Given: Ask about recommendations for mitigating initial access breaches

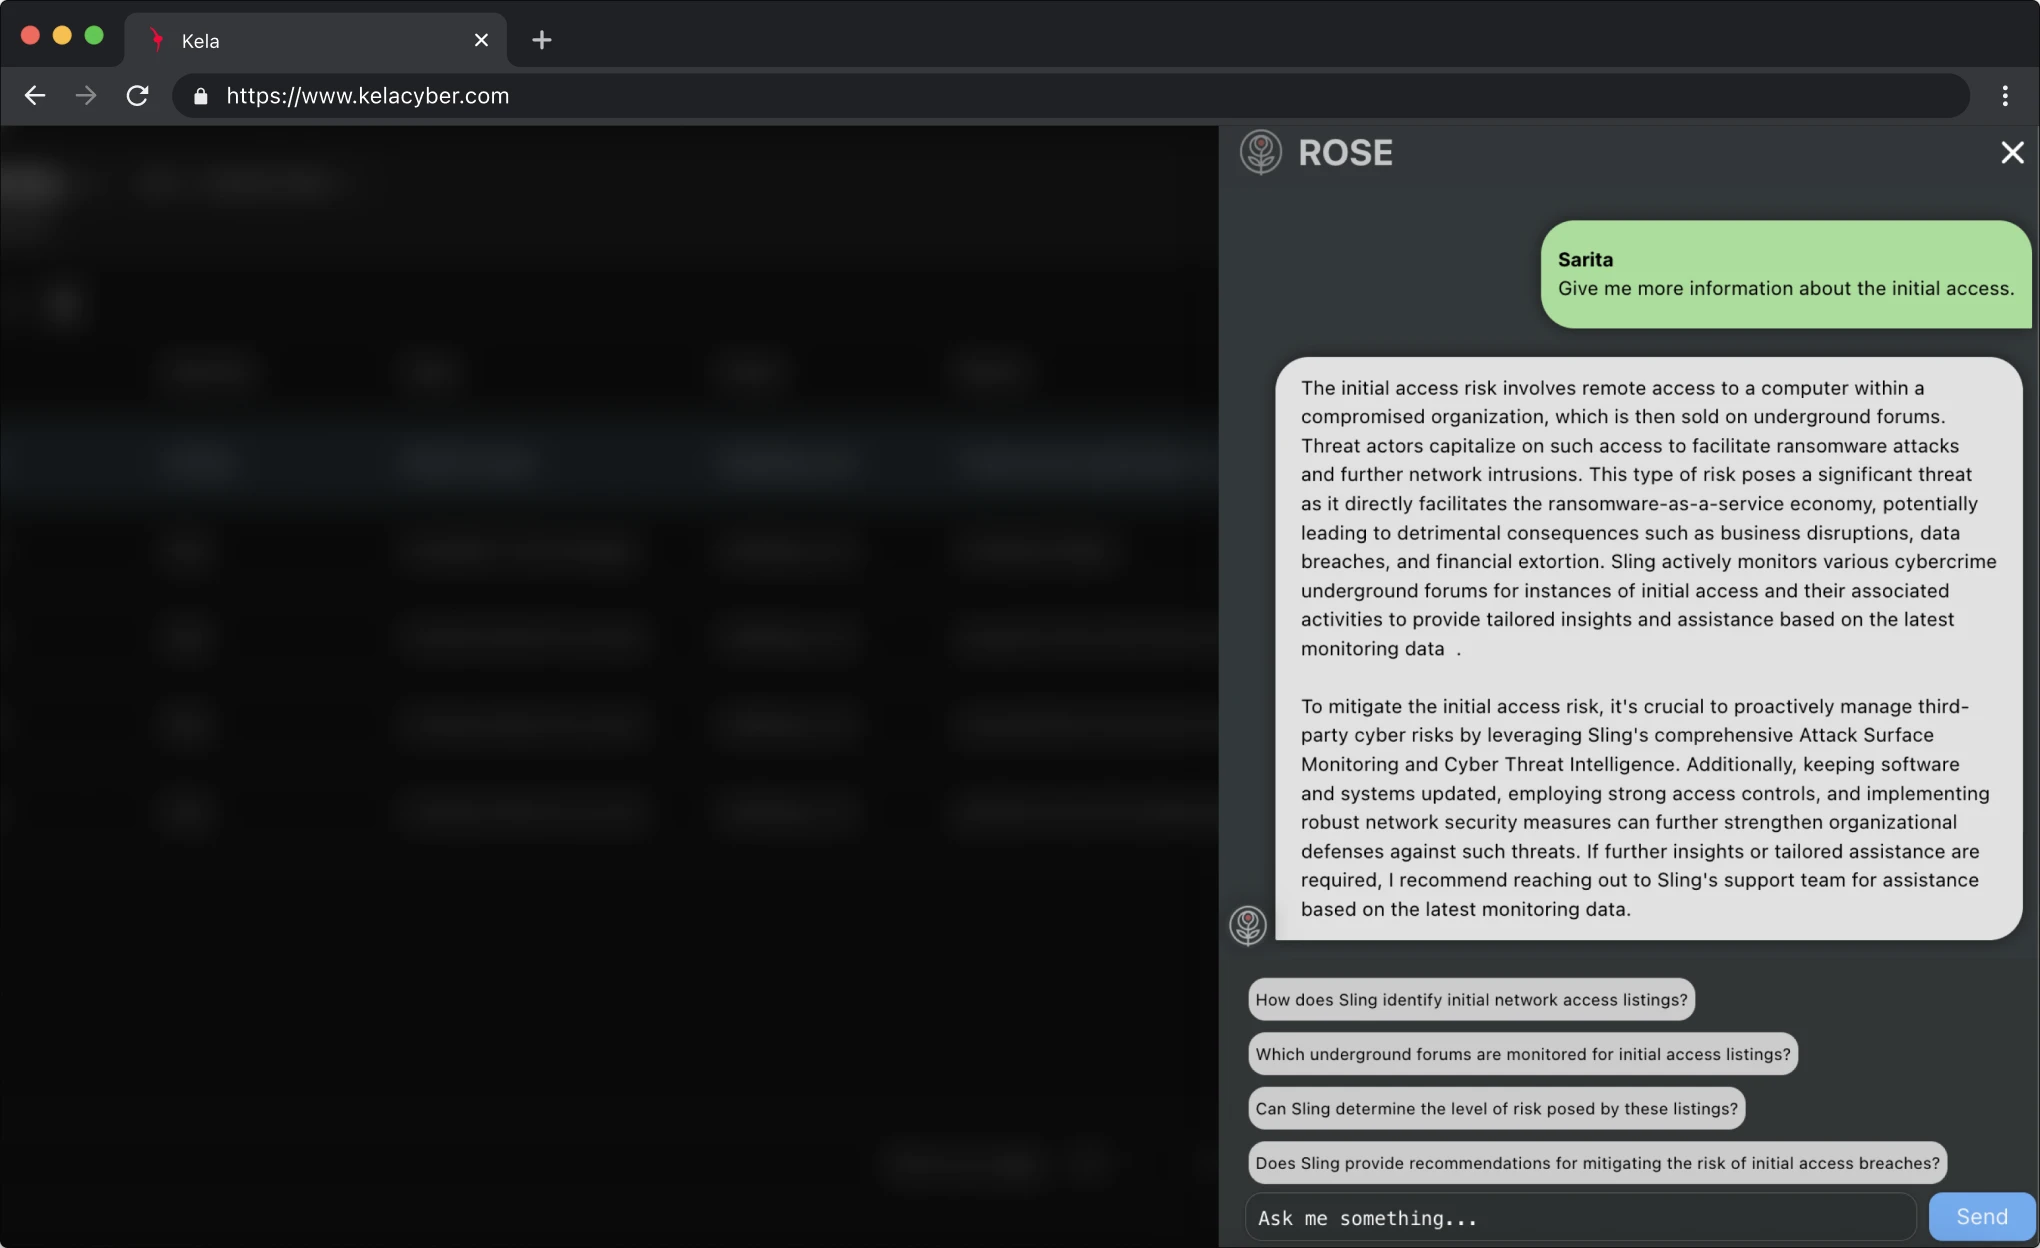Looking at the screenshot, I should [1597, 1163].
